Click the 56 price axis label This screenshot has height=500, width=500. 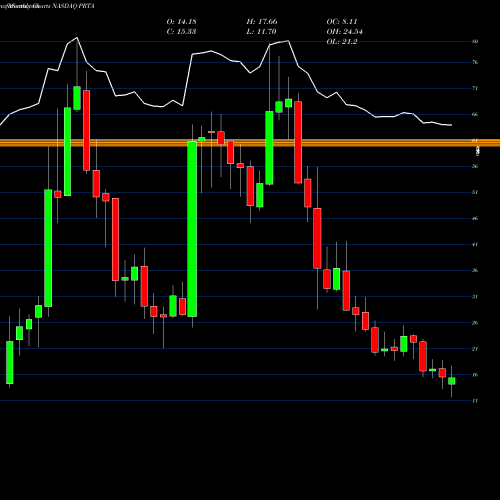click(475, 166)
